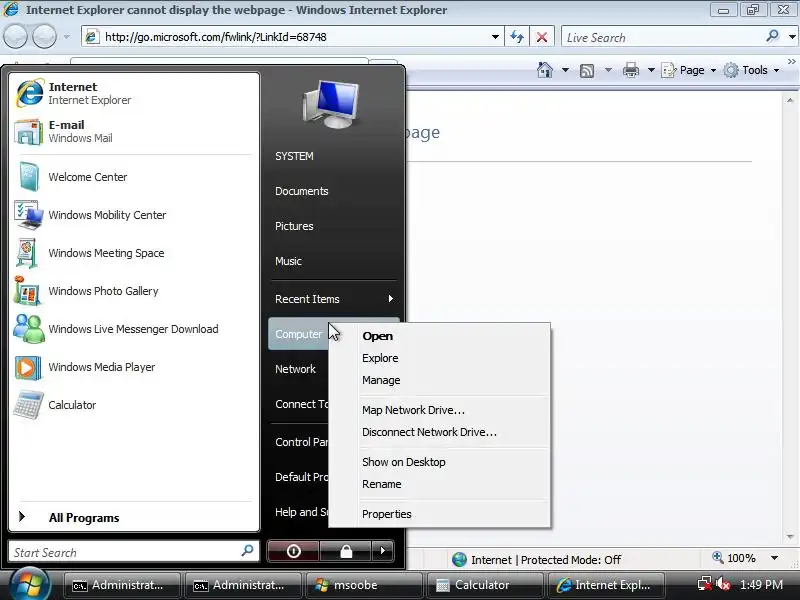This screenshot has width=800, height=600.
Task: Click the Live Search box
Action: (x=663, y=37)
